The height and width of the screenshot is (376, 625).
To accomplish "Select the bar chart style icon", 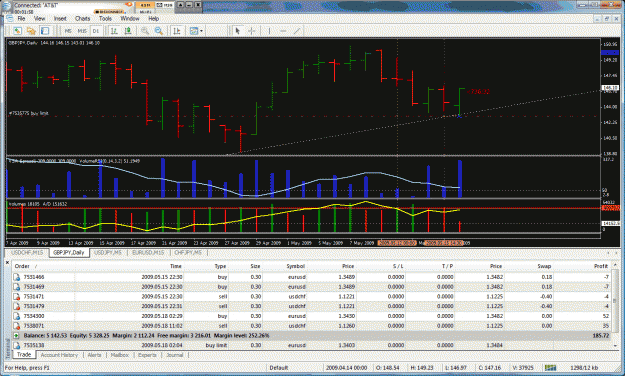I will point(114,31).
